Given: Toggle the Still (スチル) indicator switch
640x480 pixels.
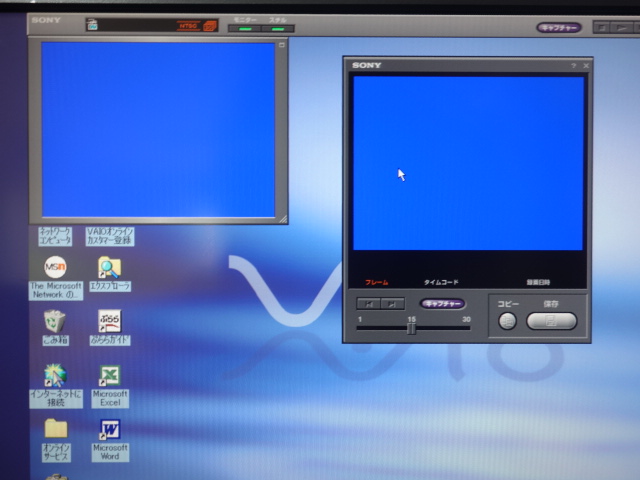Looking at the screenshot, I should [277, 28].
